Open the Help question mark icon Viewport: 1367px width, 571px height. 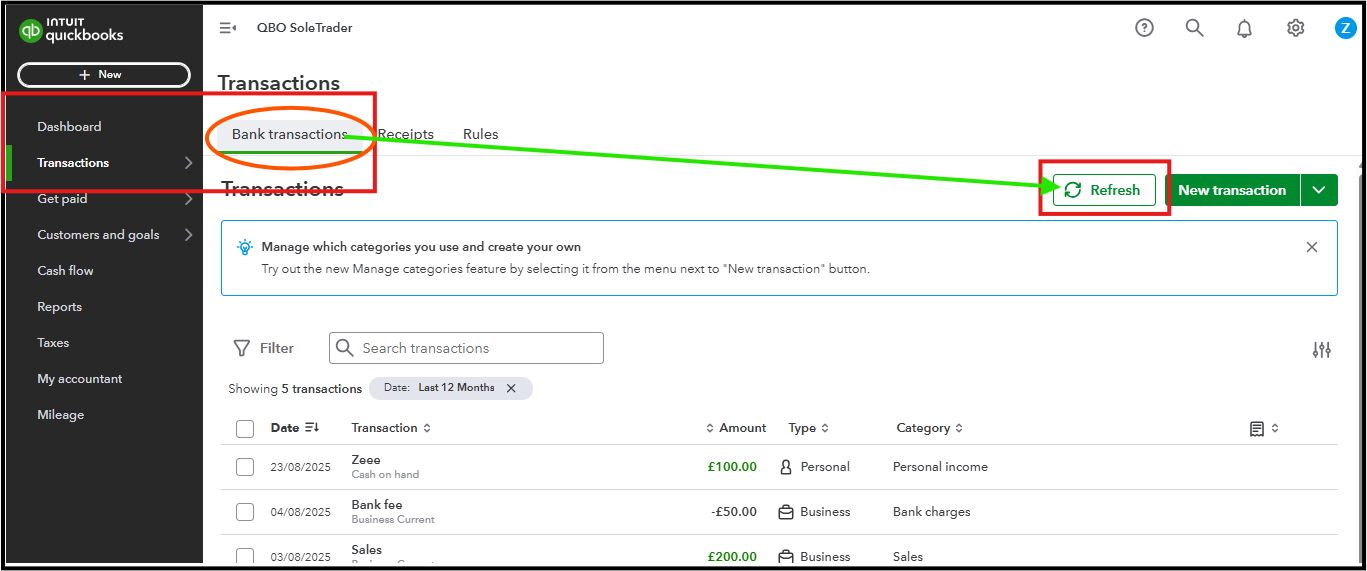(1144, 28)
